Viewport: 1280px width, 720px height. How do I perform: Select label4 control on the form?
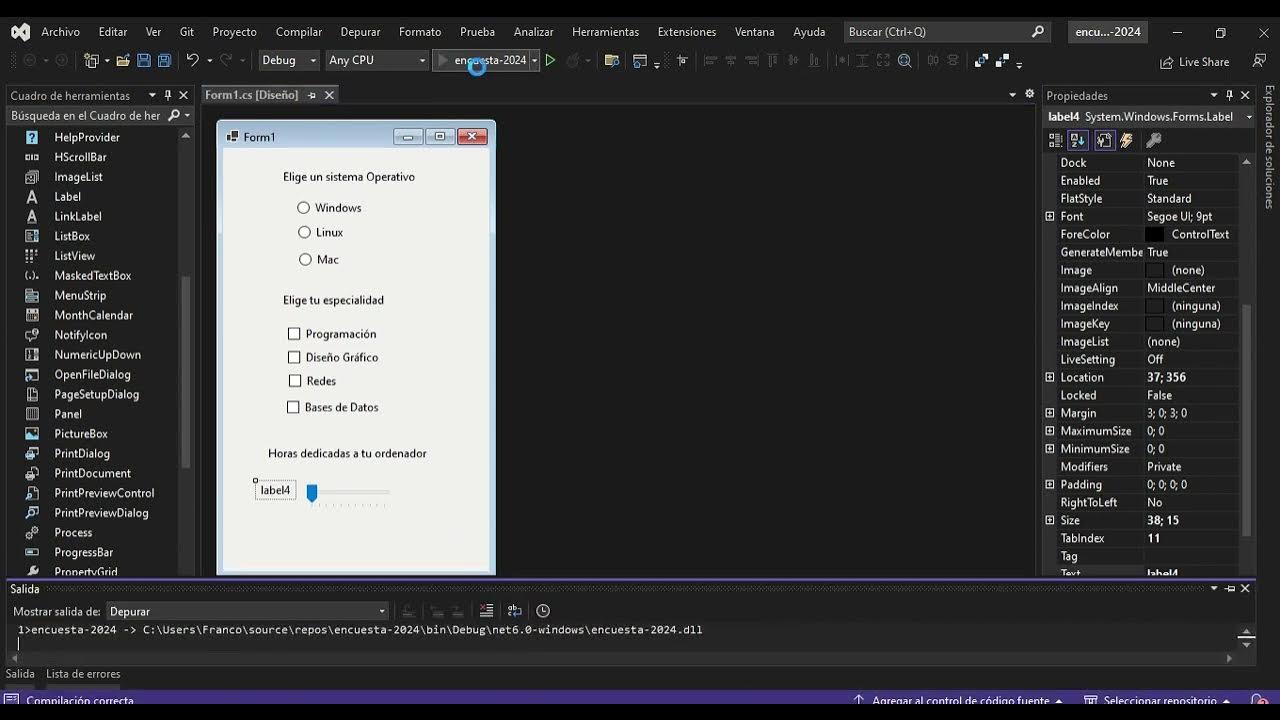click(x=275, y=490)
